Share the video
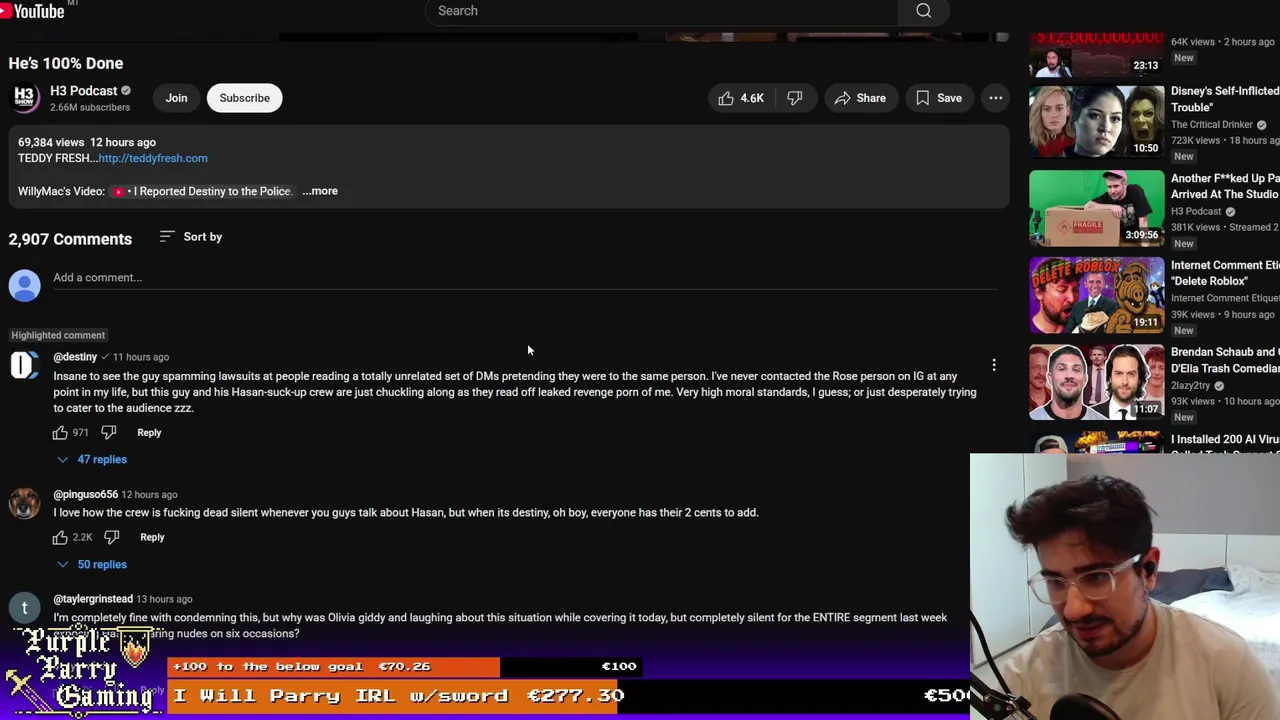Image resolution: width=1280 pixels, height=720 pixels. point(860,98)
